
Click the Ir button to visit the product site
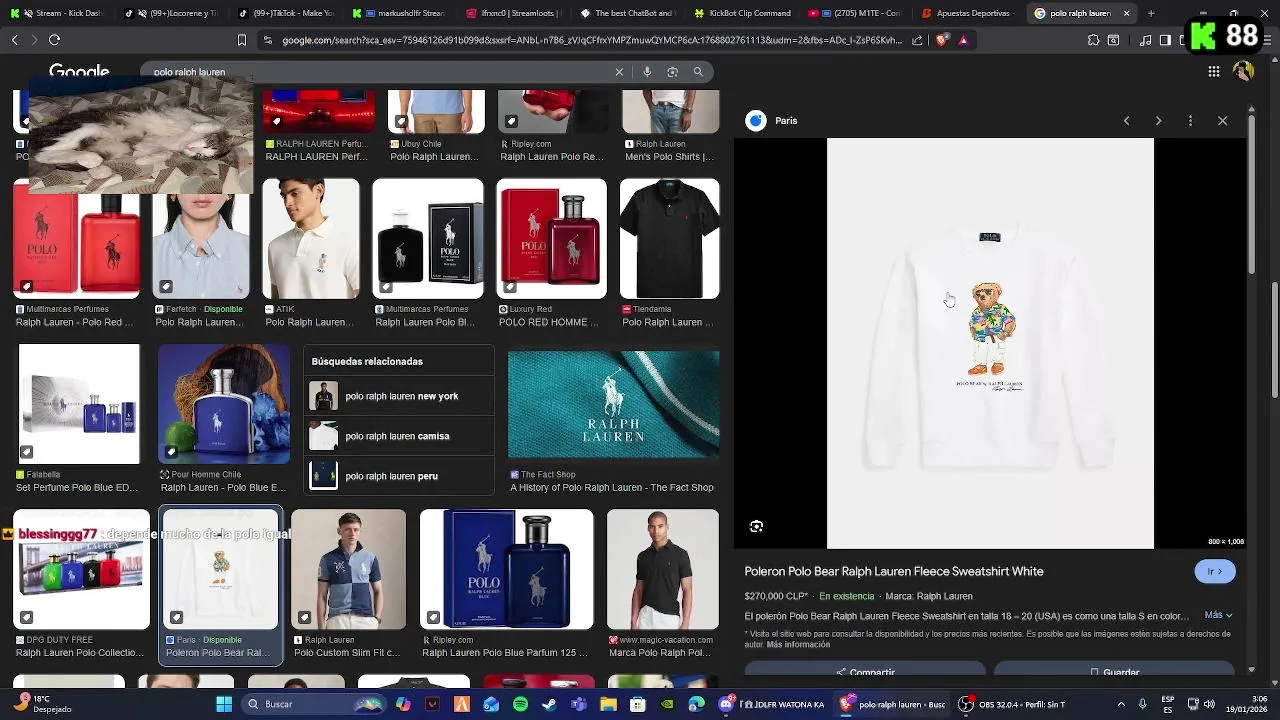coord(1215,571)
